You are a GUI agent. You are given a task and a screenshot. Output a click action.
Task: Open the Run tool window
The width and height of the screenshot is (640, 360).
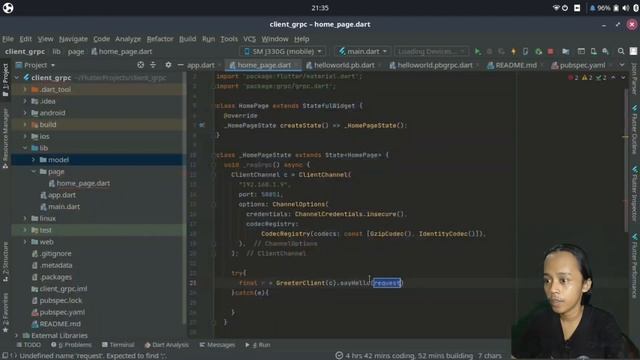tap(258, 345)
